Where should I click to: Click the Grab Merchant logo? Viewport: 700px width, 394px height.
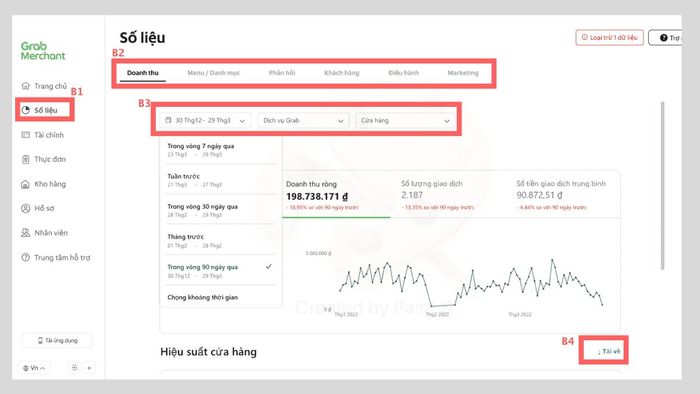pyautogui.click(x=43, y=51)
